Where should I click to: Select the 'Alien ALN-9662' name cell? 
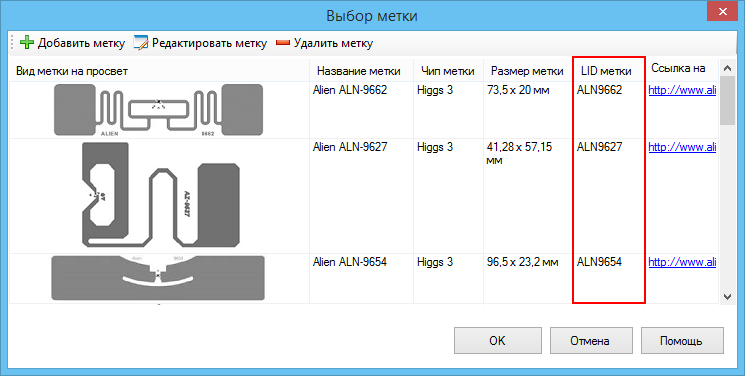(x=350, y=90)
